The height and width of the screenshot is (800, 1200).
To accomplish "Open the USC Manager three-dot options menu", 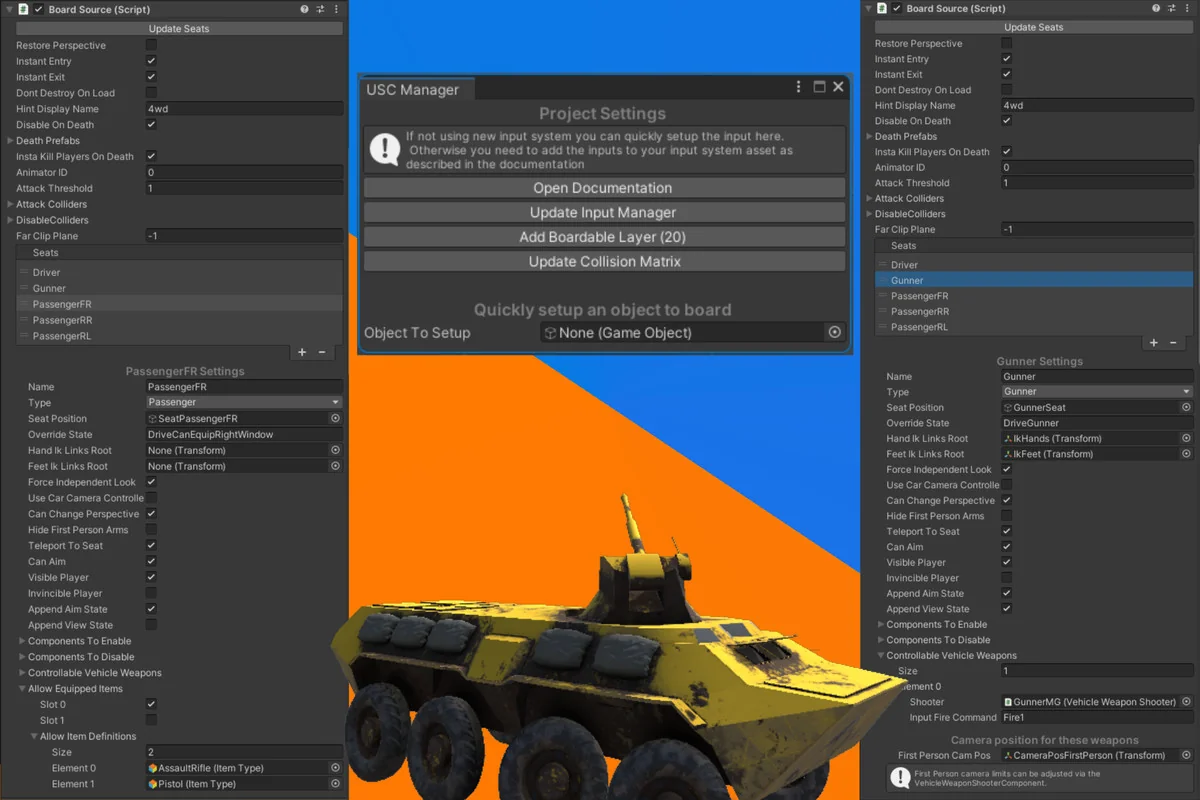I will [798, 87].
